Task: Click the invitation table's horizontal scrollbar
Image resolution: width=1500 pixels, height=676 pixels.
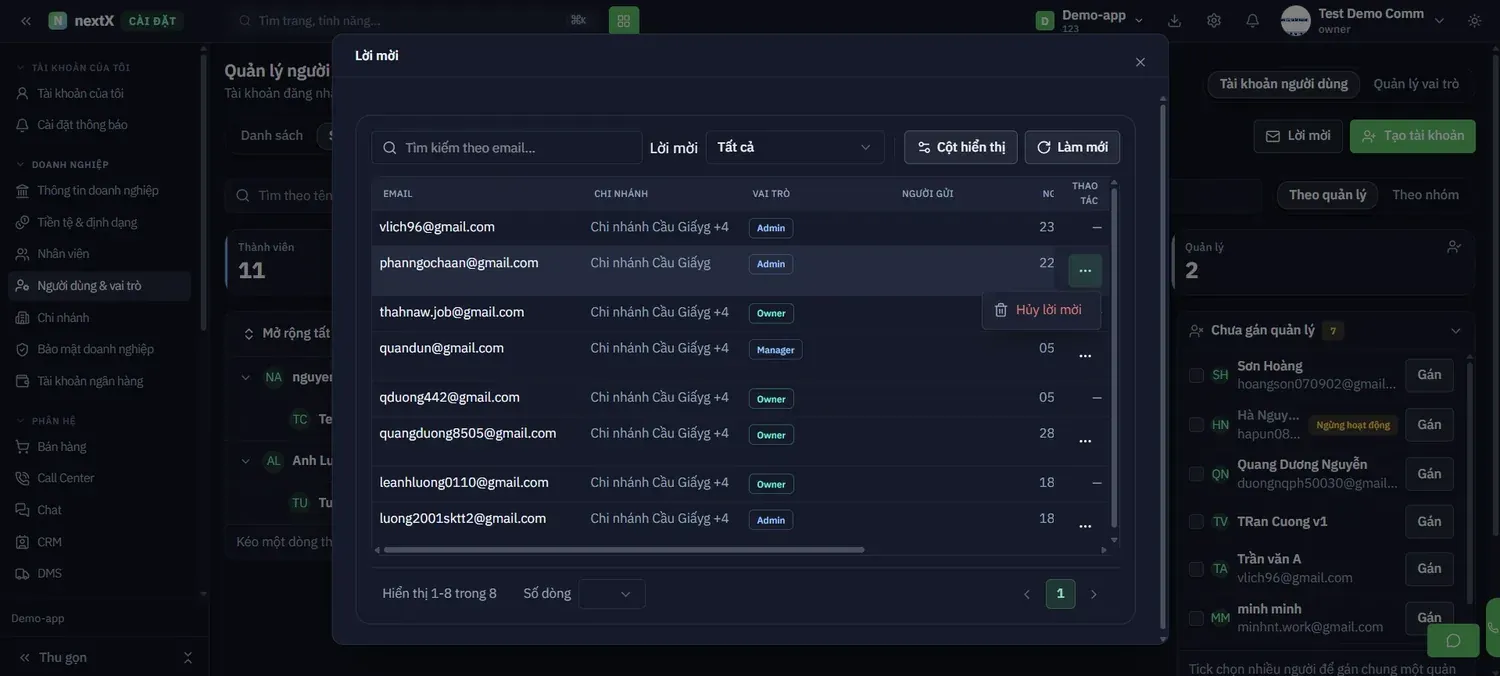Action: (x=624, y=550)
